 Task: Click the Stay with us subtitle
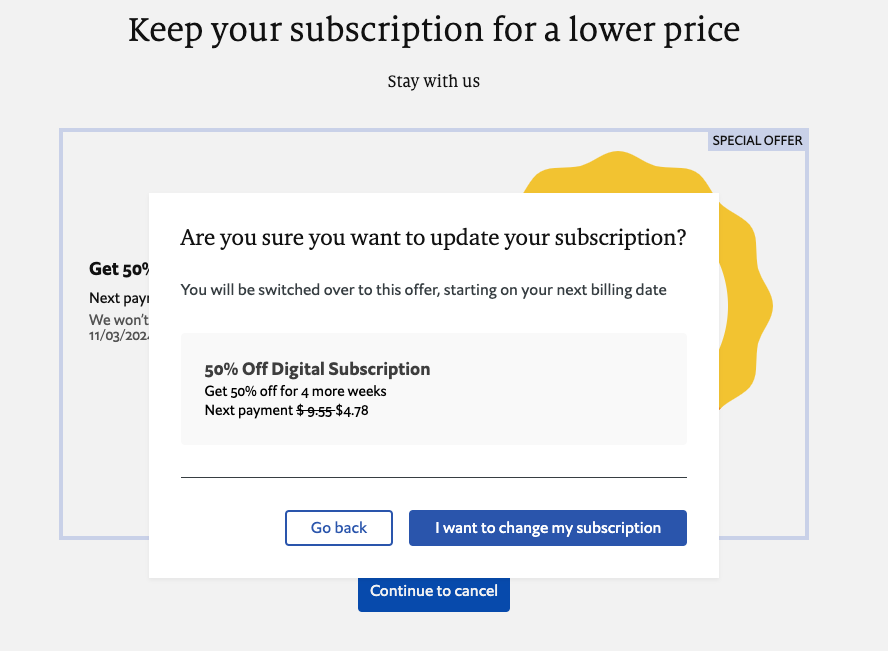433,81
